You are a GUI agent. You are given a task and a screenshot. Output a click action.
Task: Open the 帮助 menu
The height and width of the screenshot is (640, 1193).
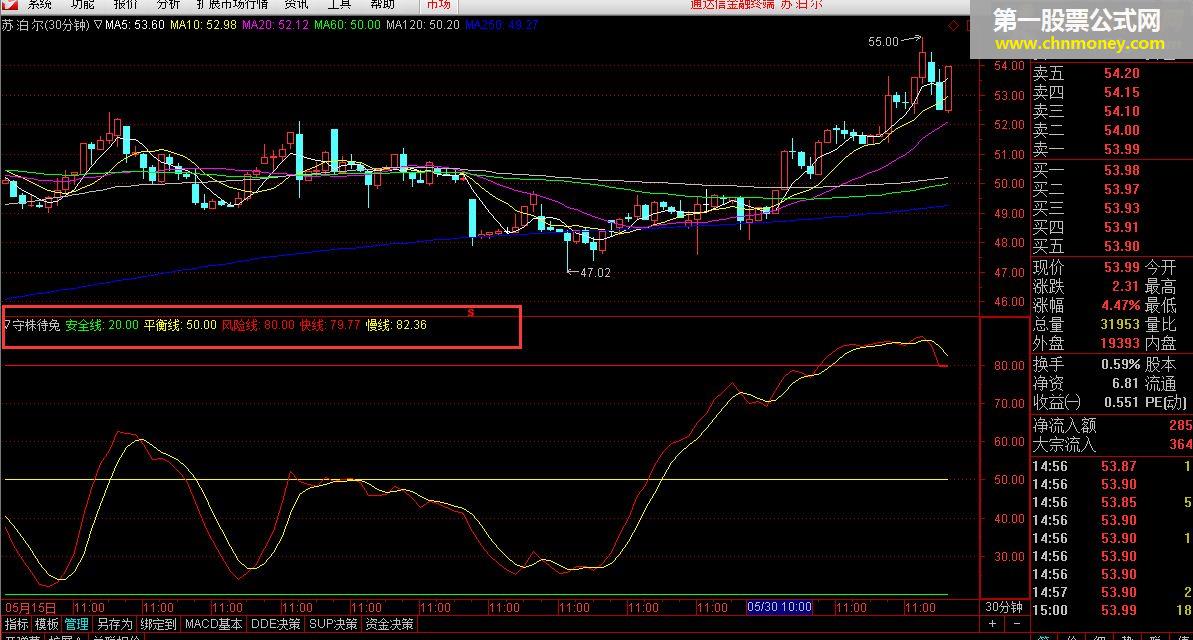coord(383,5)
